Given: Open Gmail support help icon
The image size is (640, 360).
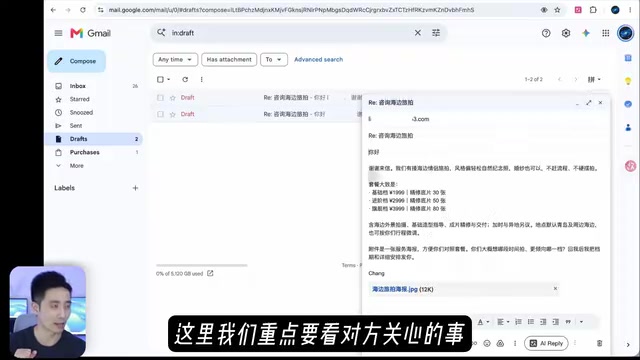Looking at the screenshot, I should click(x=546, y=33).
